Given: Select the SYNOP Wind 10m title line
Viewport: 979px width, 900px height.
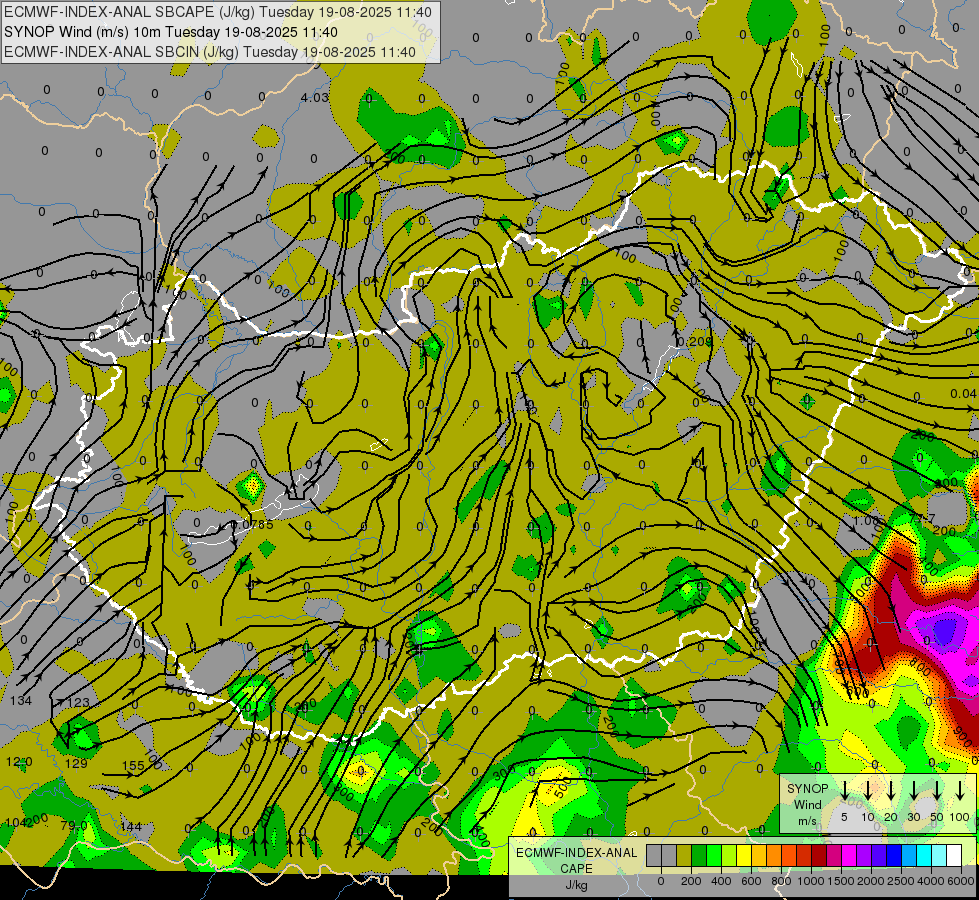Looking at the screenshot, I should (x=170, y=32).
